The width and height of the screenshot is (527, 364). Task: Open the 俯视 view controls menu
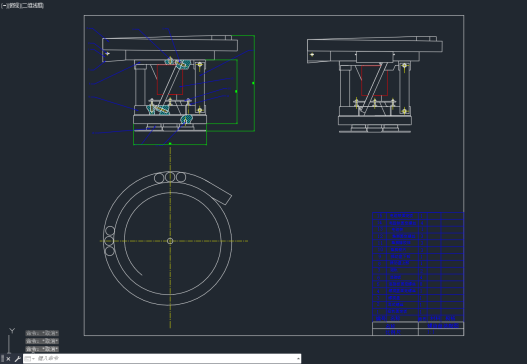[x=14, y=5]
